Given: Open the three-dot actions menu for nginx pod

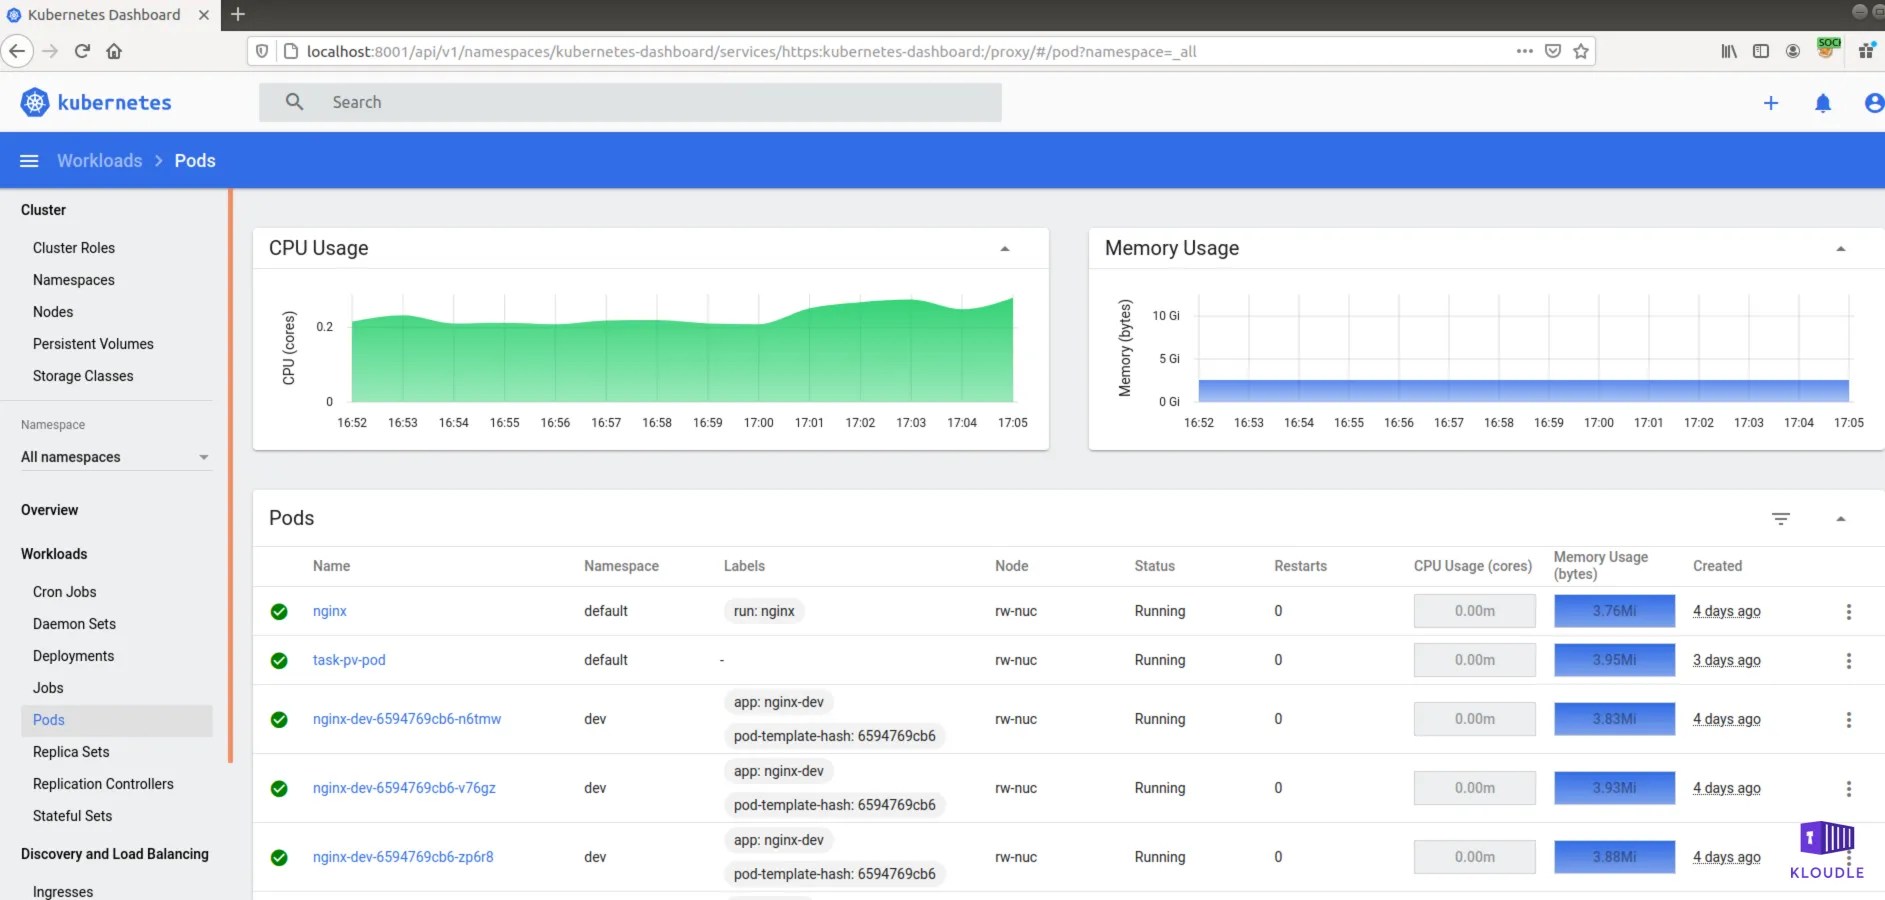Looking at the screenshot, I should point(1847,611).
